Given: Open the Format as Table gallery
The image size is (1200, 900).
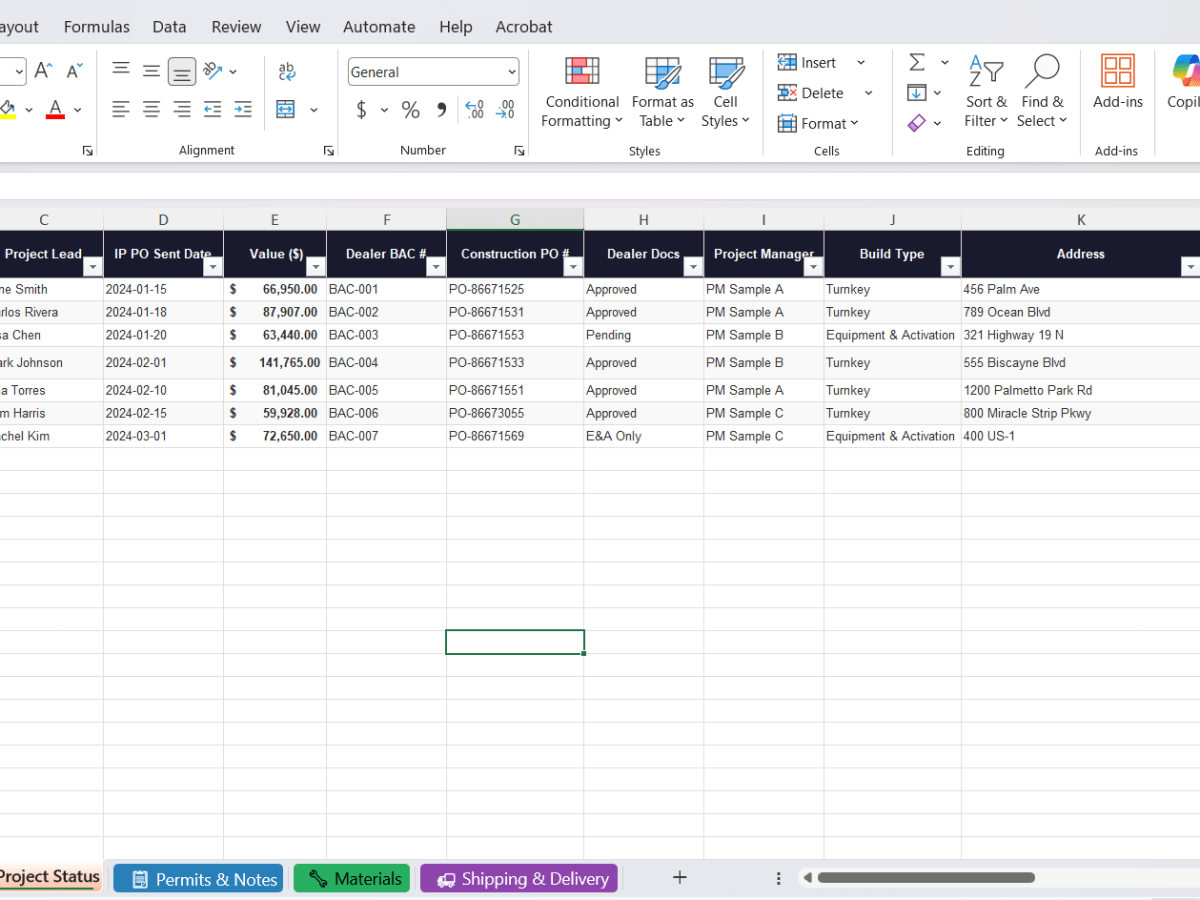Looking at the screenshot, I should click(x=662, y=92).
